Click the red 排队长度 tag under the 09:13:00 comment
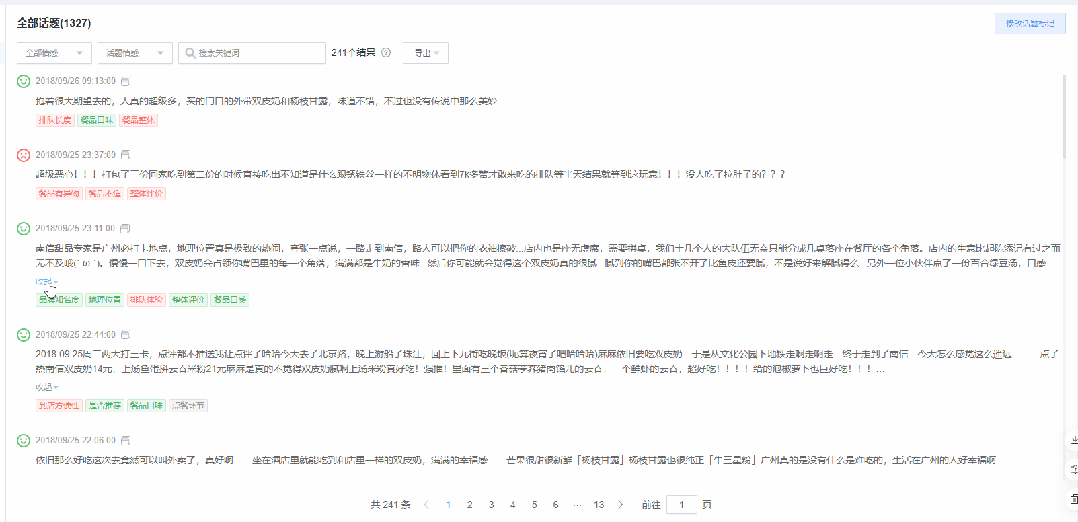Viewport: 1078px width, 522px height. pos(54,120)
